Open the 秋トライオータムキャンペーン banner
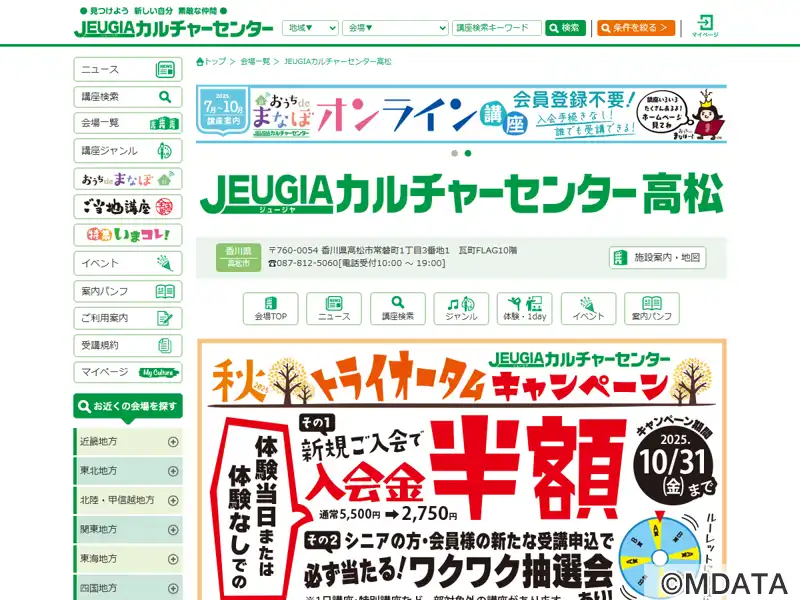The width and height of the screenshot is (800, 600). (x=461, y=469)
